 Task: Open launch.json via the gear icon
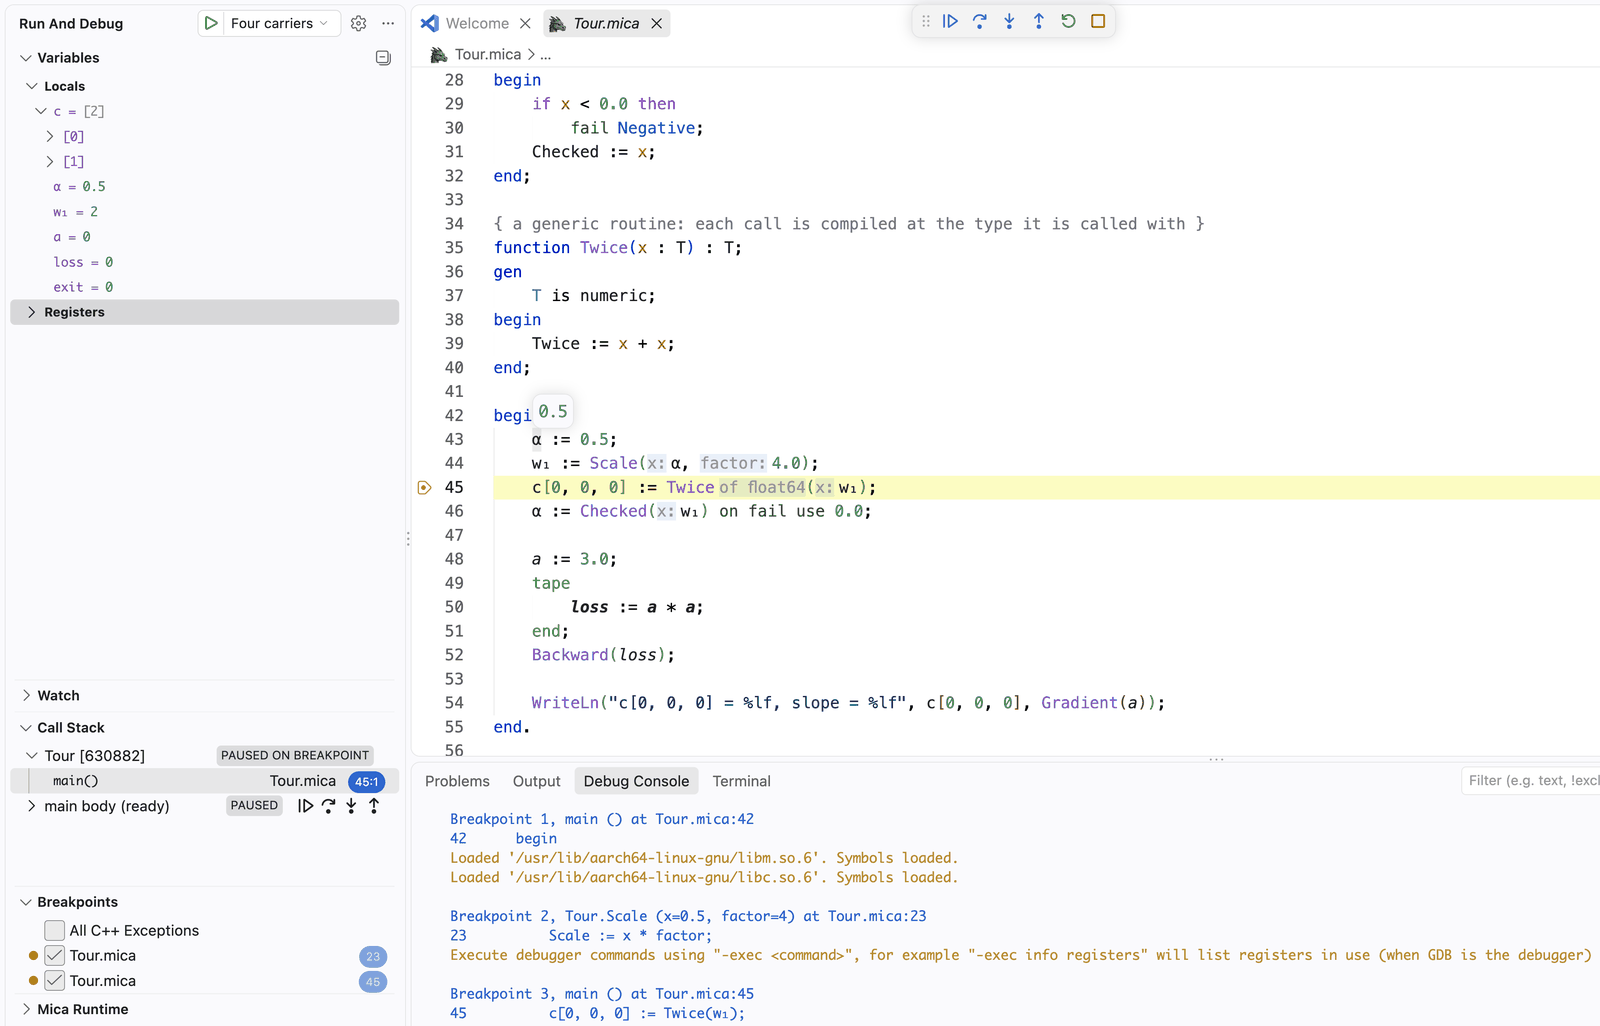coord(359,23)
